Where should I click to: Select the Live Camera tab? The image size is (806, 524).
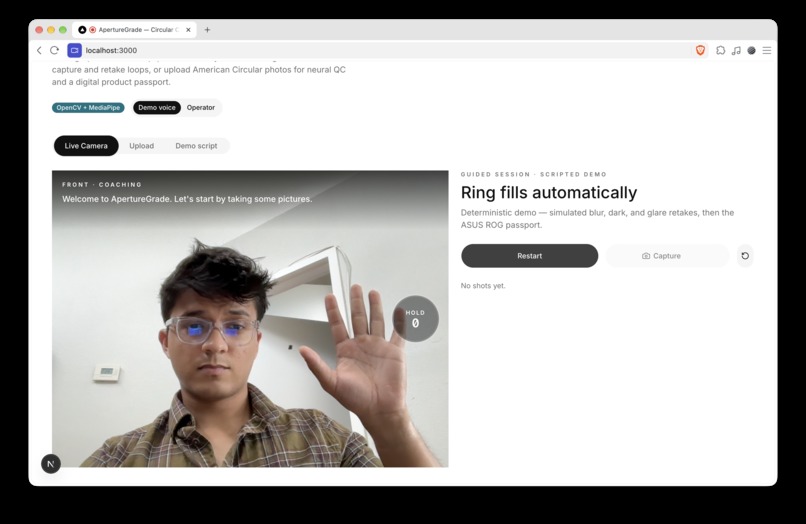coord(86,146)
